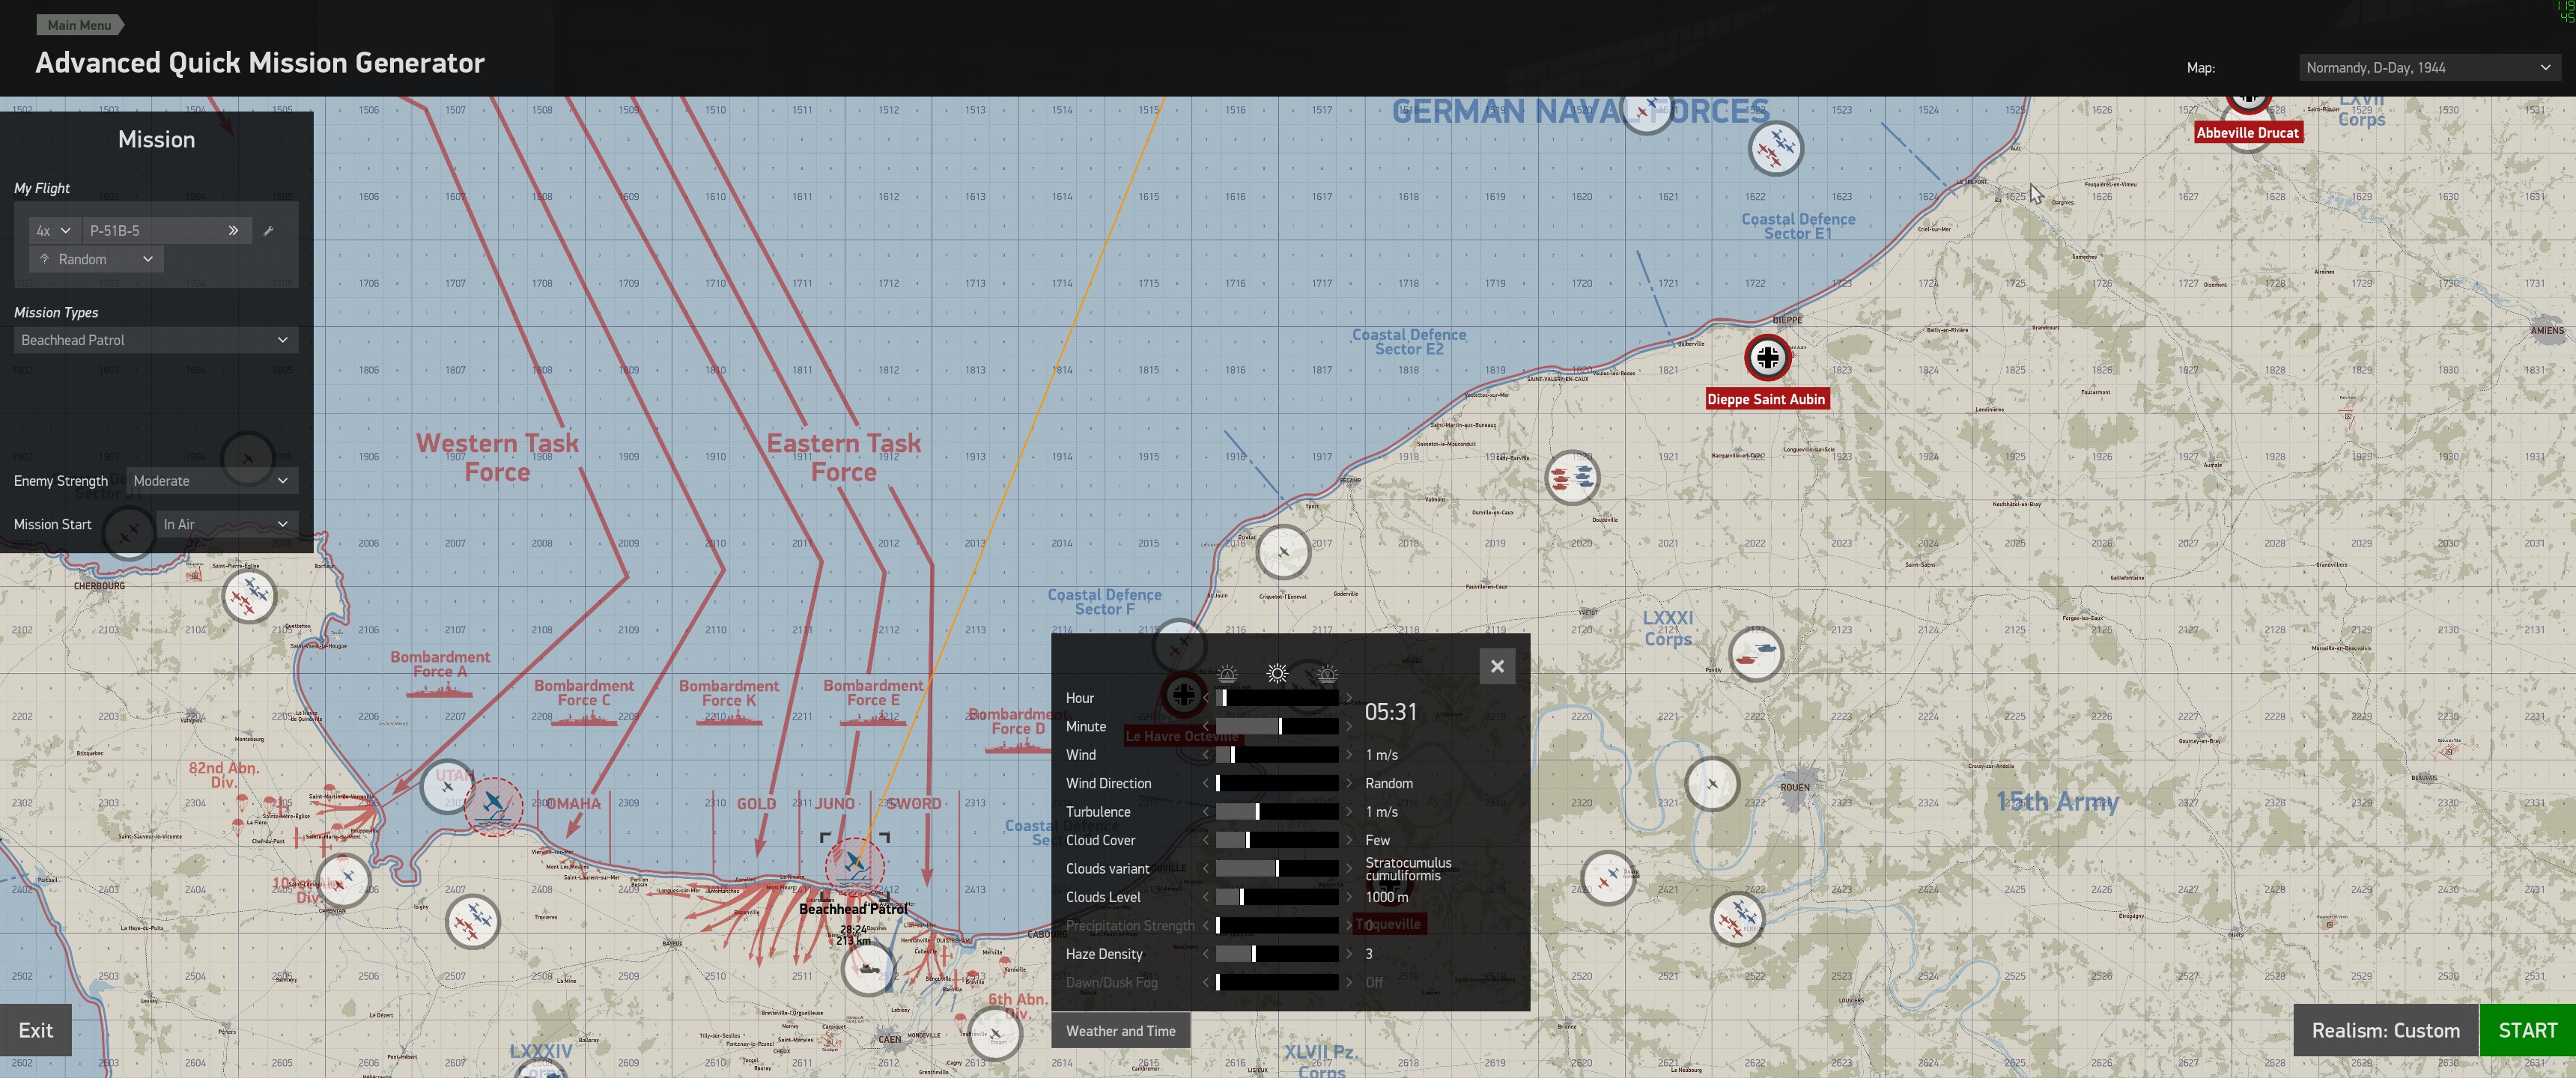The image size is (2576, 1078).
Task: Open aircraft setup with the wrench icon
Action: click(x=268, y=230)
